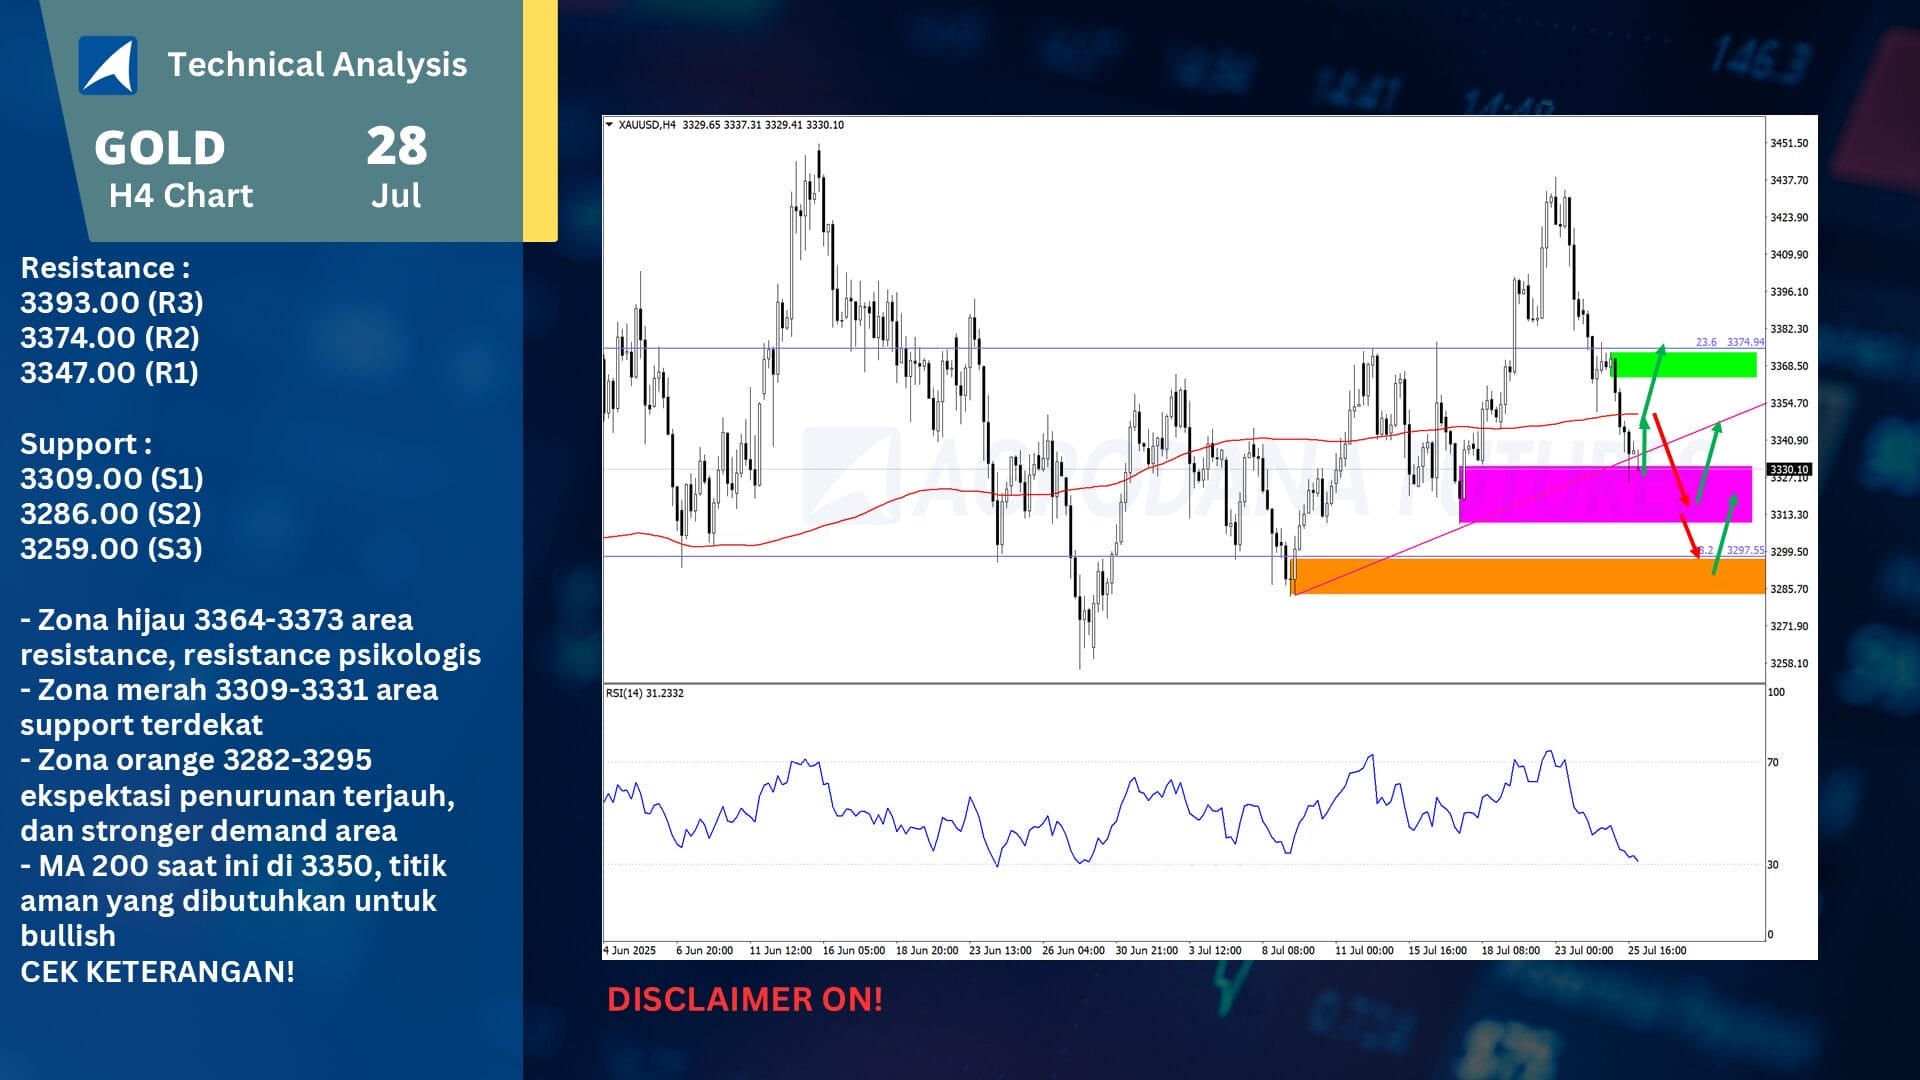
Task: Click the green arrow rising from orange zone
Action: (1724, 535)
